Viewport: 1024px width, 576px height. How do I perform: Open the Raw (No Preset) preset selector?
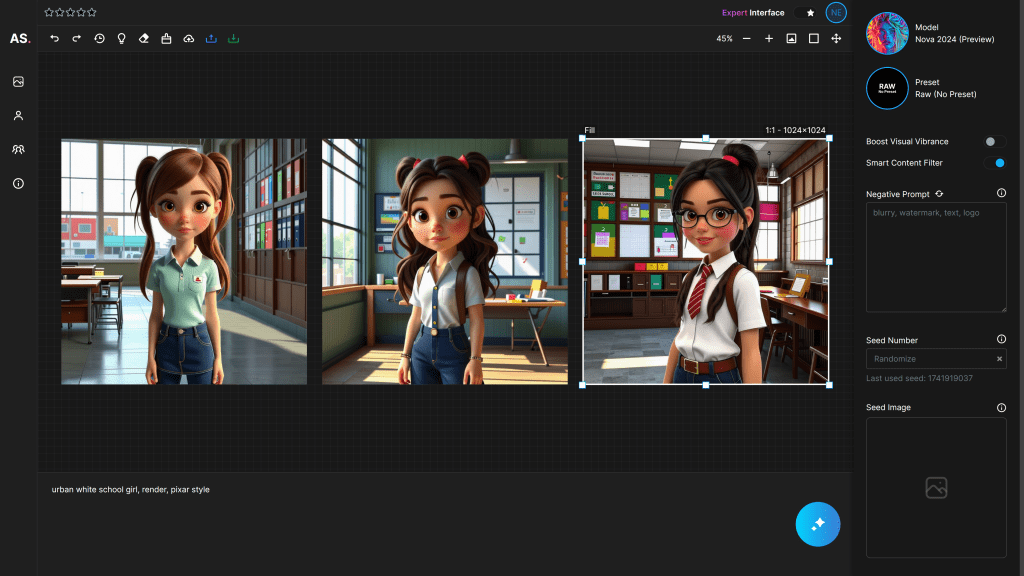pyautogui.click(x=886, y=88)
